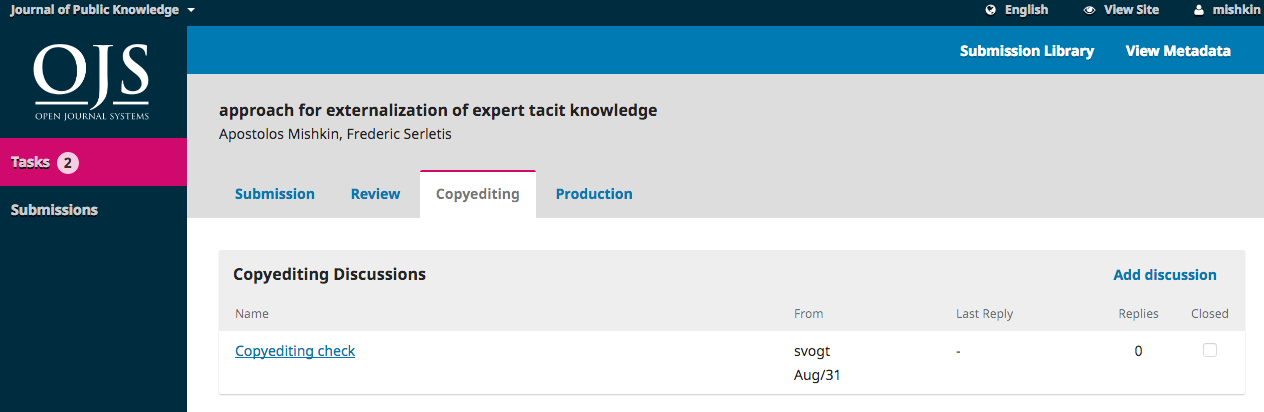Go to the Production tab
The height and width of the screenshot is (412, 1264).
click(x=594, y=194)
